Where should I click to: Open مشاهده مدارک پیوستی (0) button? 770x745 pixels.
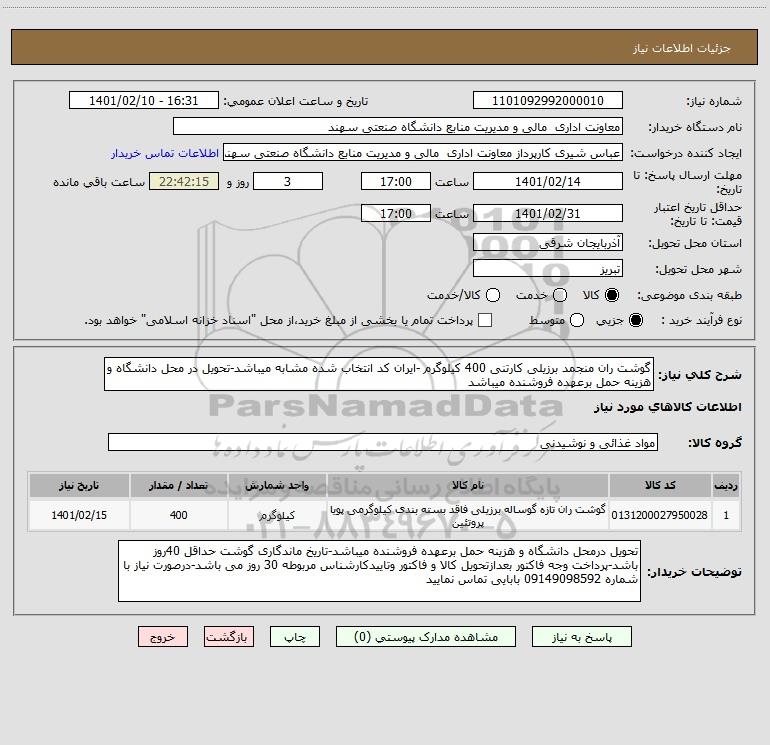pos(426,637)
